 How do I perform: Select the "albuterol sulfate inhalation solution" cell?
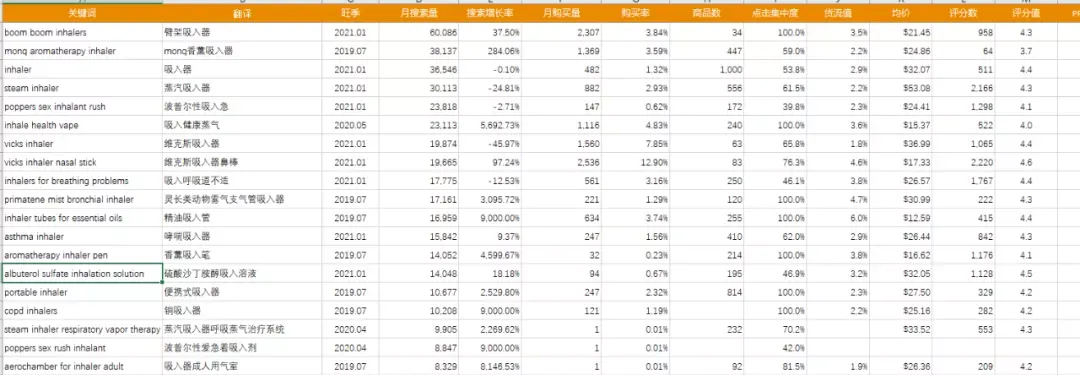(81, 274)
